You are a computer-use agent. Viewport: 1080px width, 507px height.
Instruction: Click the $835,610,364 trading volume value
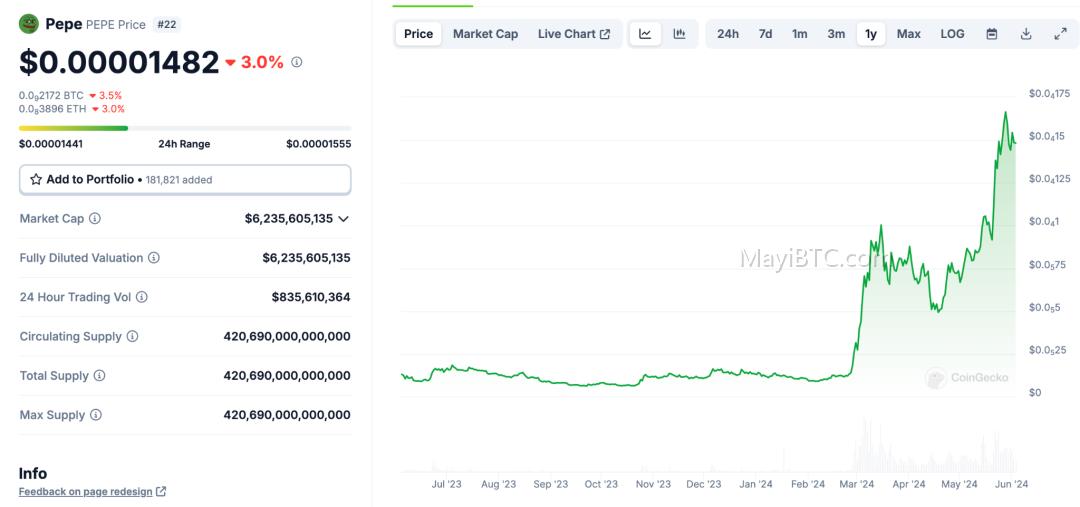coord(311,297)
